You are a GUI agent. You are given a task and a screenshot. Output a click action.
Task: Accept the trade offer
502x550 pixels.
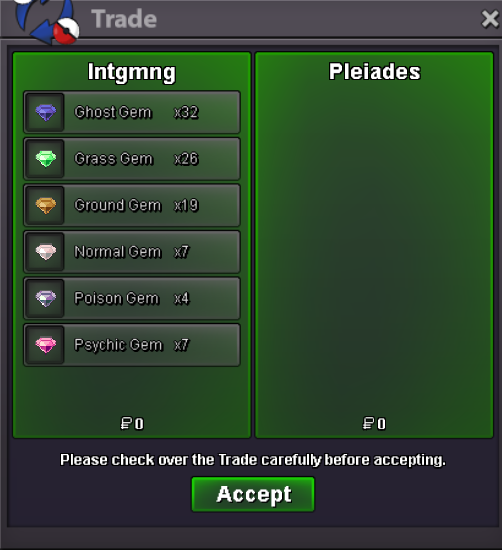253,494
